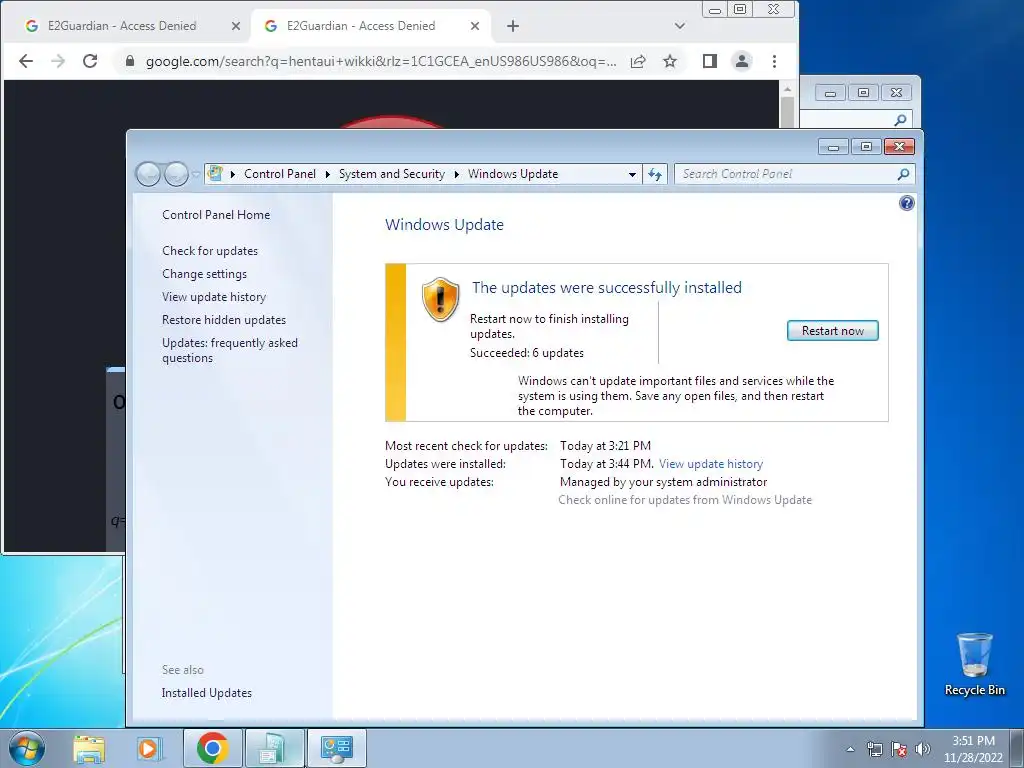Open Windows Update help icon
1024x768 pixels.
(x=906, y=203)
